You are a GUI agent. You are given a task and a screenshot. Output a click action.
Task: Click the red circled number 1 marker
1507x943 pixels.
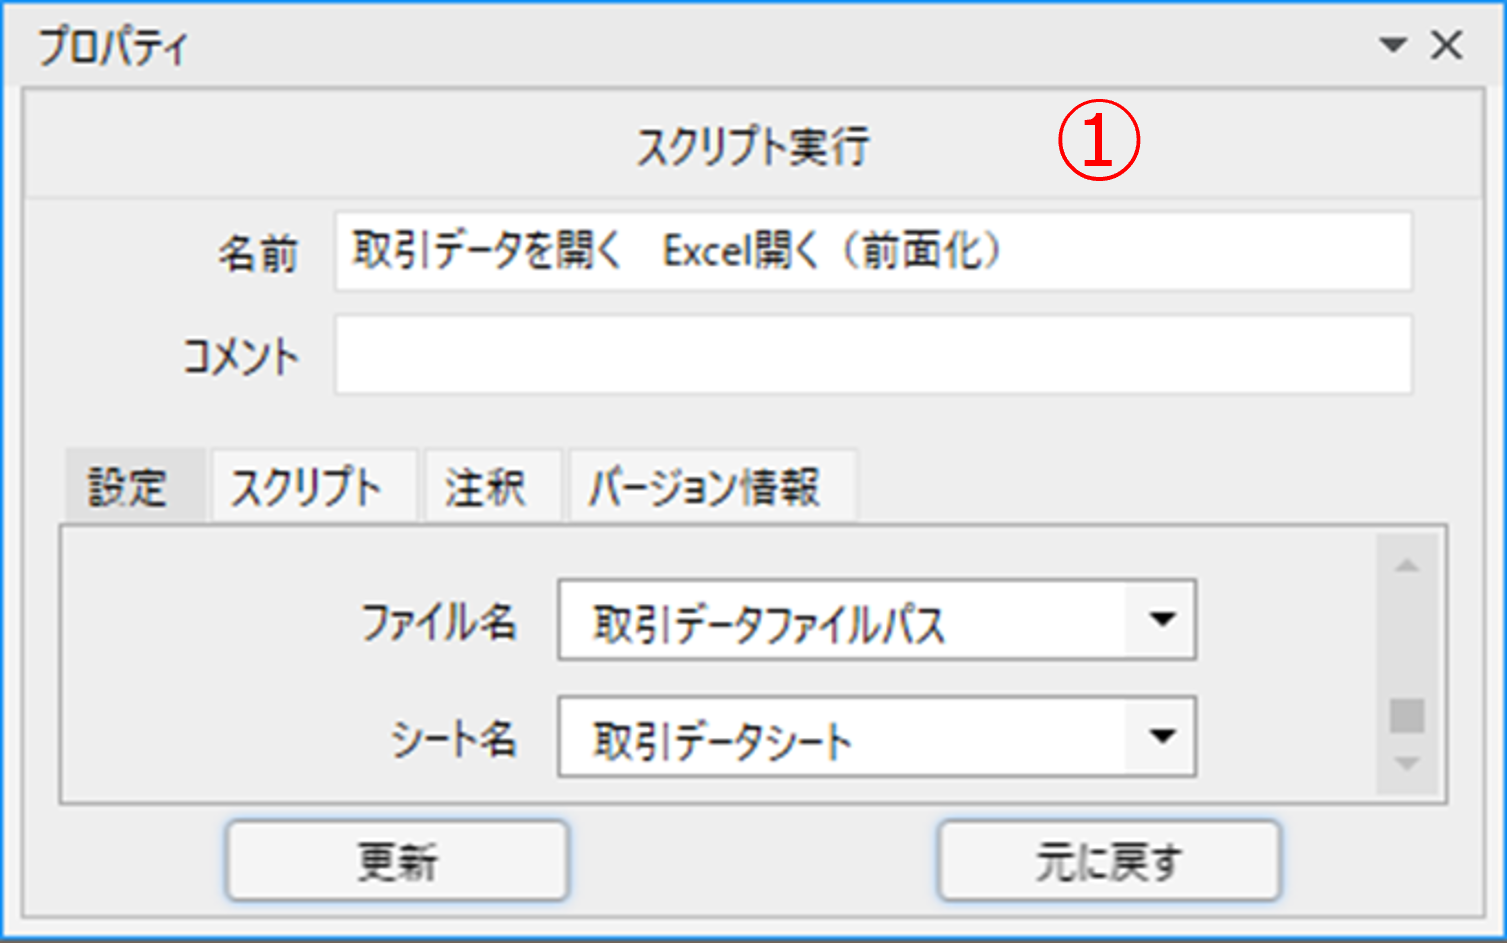(x=1098, y=142)
